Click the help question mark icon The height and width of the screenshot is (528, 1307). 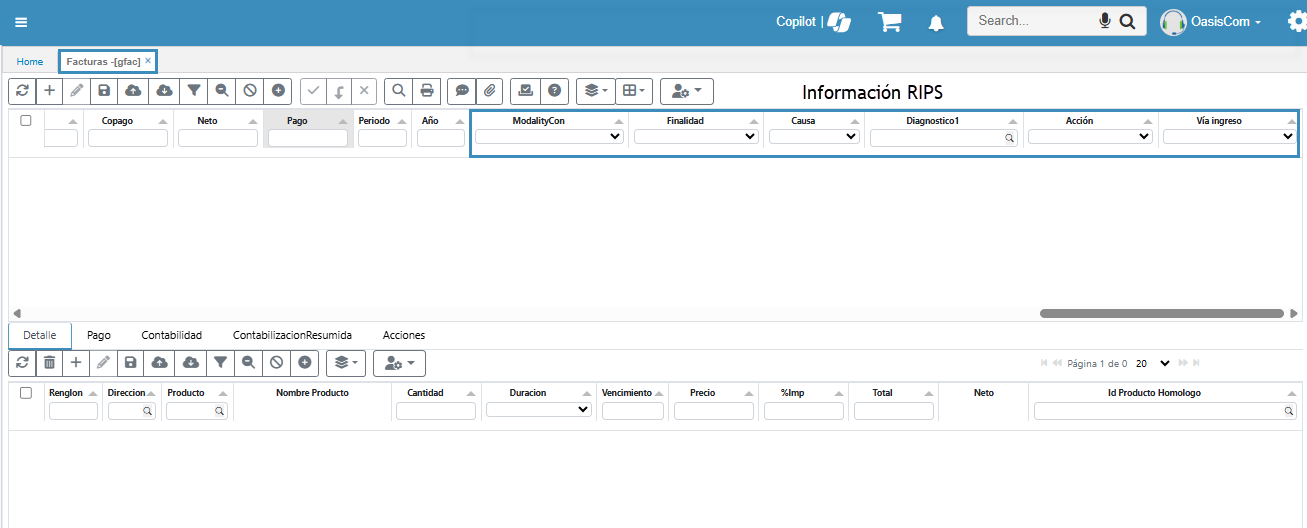pos(553,91)
